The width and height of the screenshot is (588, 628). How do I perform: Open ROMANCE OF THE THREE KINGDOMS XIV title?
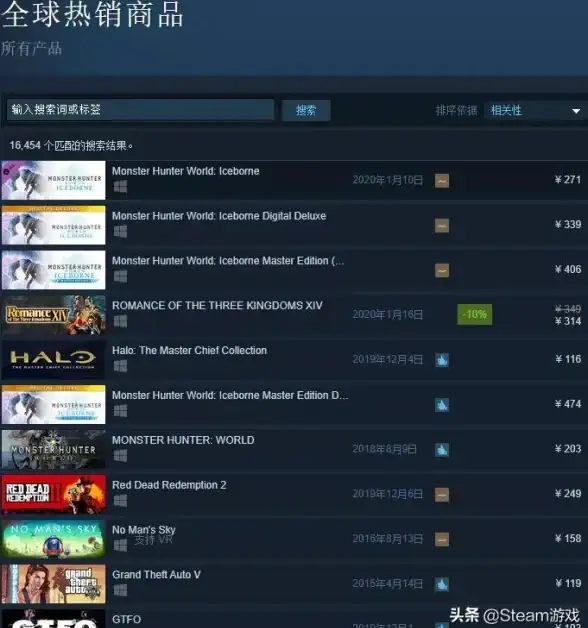pyautogui.click(x=217, y=306)
